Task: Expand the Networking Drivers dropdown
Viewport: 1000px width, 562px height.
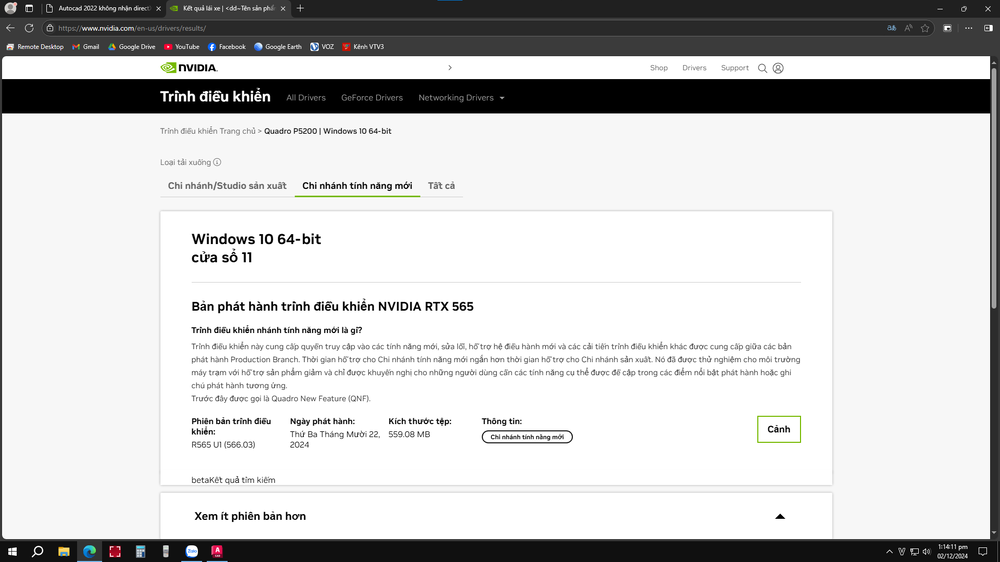Action: click(461, 98)
